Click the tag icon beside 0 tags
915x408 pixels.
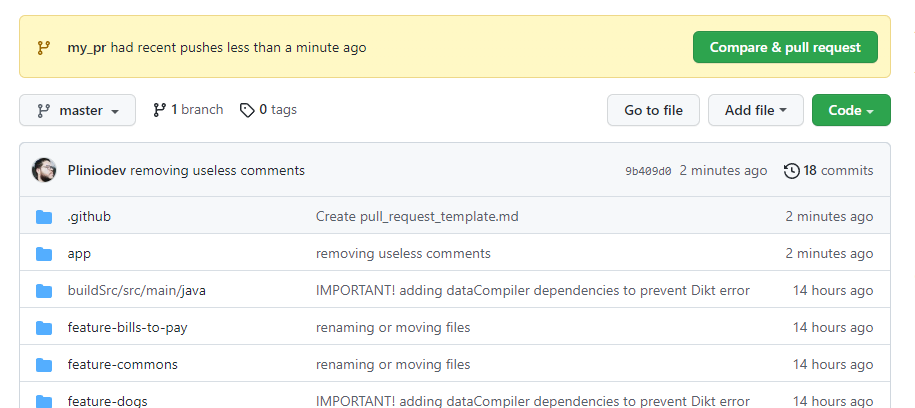click(x=247, y=110)
